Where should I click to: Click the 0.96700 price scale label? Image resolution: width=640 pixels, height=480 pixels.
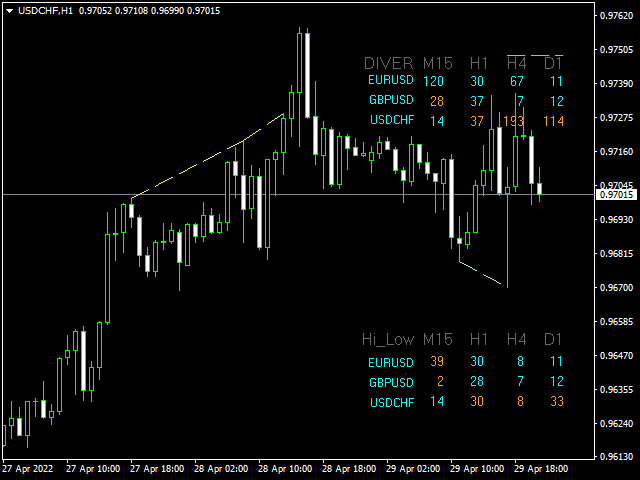(617, 287)
